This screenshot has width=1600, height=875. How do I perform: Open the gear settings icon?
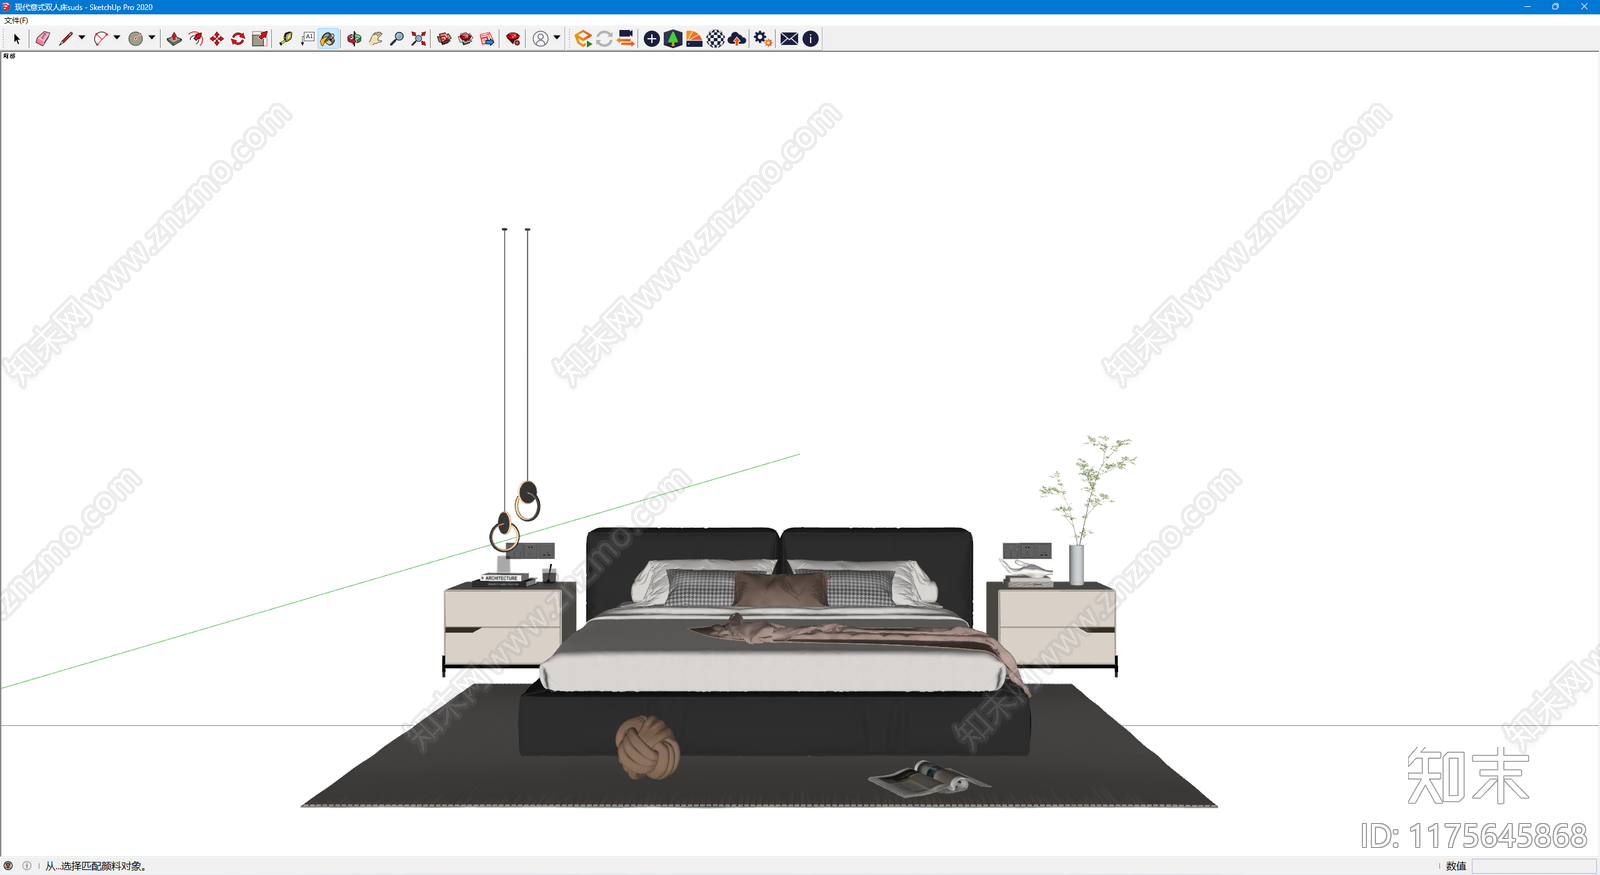tap(763, 39)
